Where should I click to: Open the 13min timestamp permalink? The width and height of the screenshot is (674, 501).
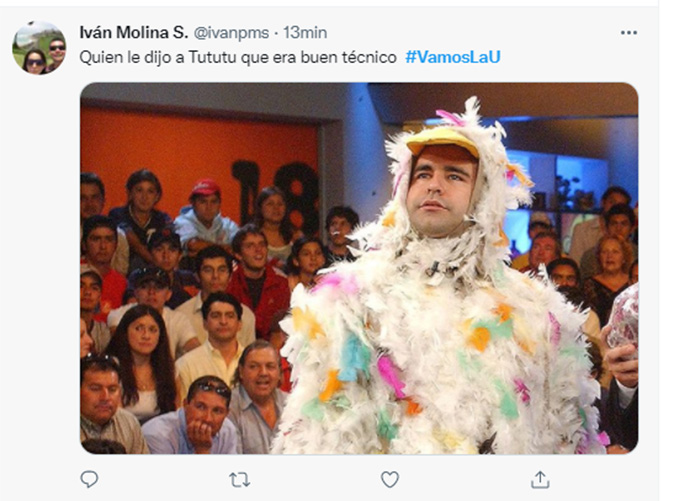pos(305,33)
